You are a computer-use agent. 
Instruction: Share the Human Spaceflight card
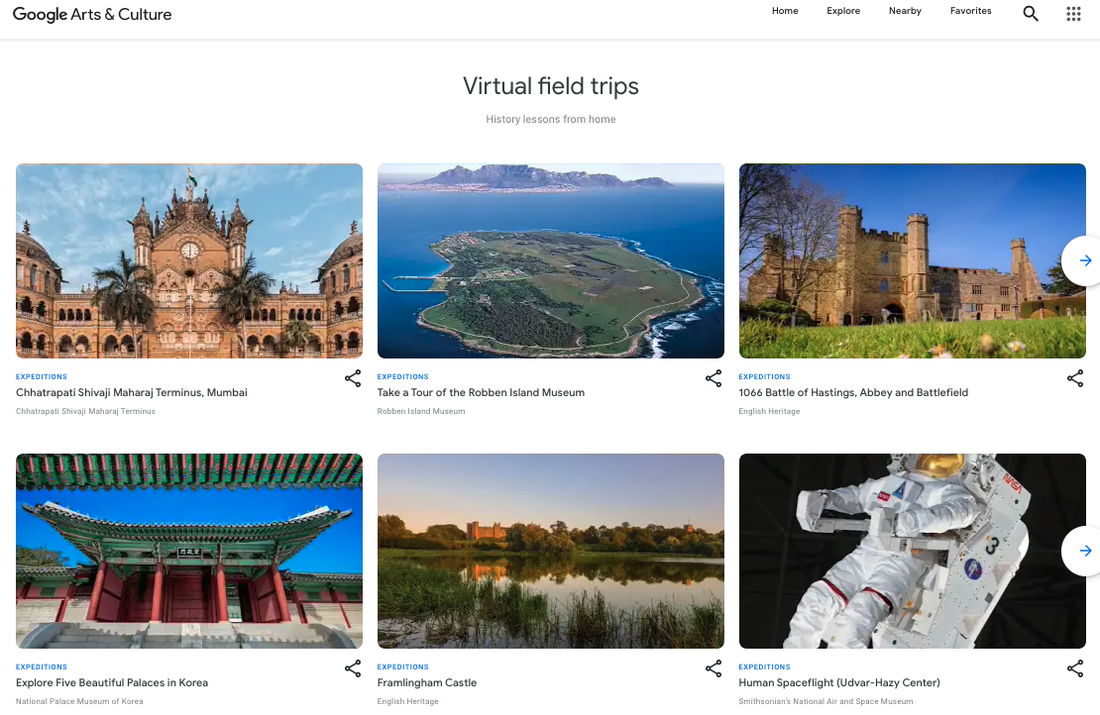[1075, 669]
